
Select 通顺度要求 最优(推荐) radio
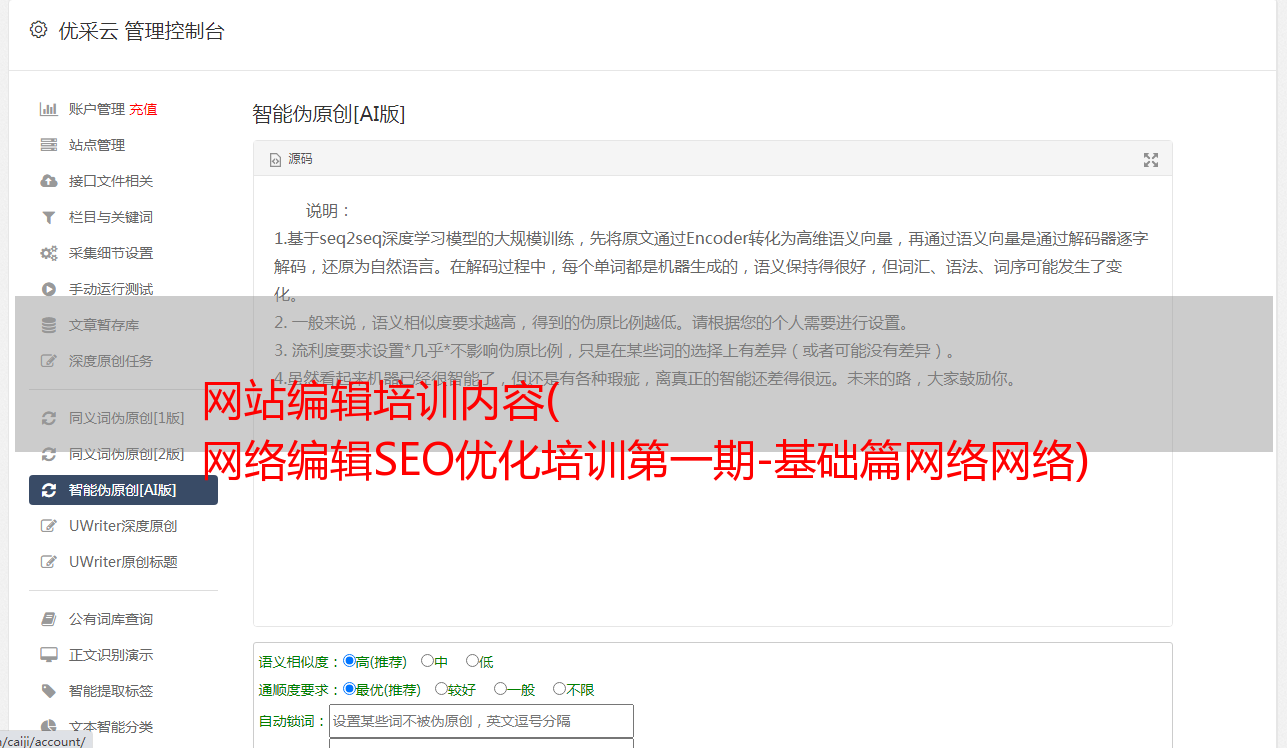(349, 688)
